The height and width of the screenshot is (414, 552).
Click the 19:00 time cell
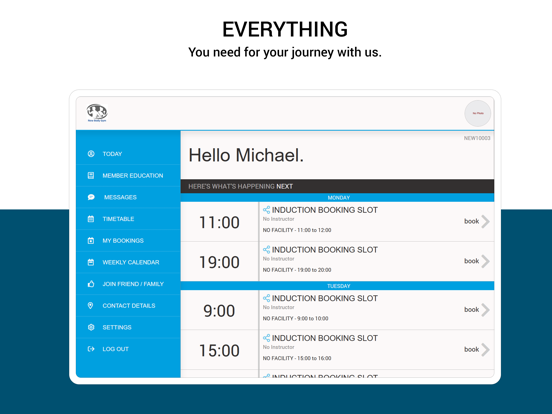coord(219,262)
